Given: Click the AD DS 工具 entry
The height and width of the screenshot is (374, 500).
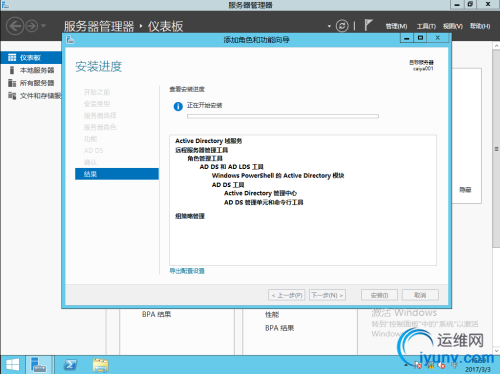Looking at the screenshot, I should [228, 185].
